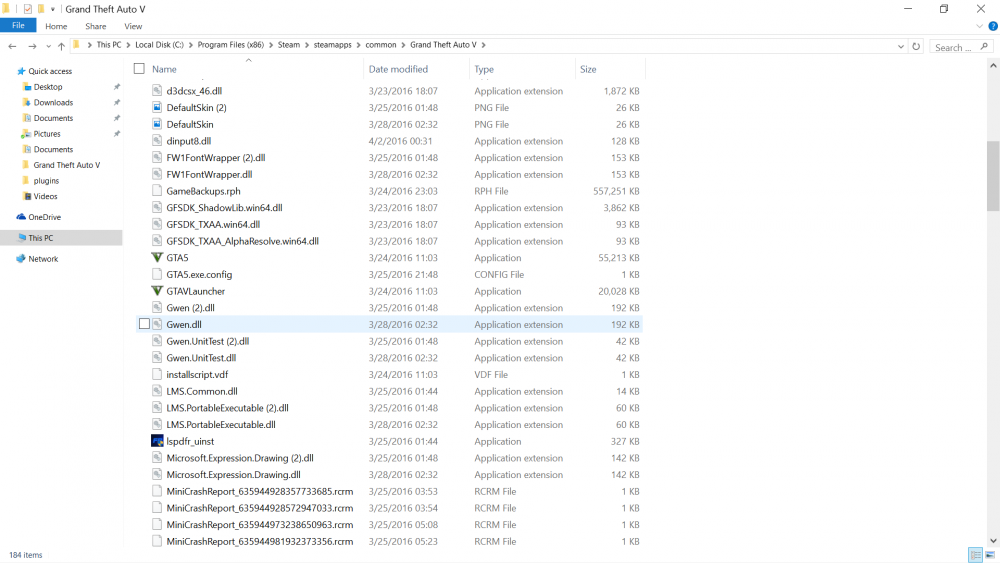Open Grand Theft Auto V quick access folder
Image resolution: width=1000 pixels, height=563 pixels.
click(x=66, y=165)
